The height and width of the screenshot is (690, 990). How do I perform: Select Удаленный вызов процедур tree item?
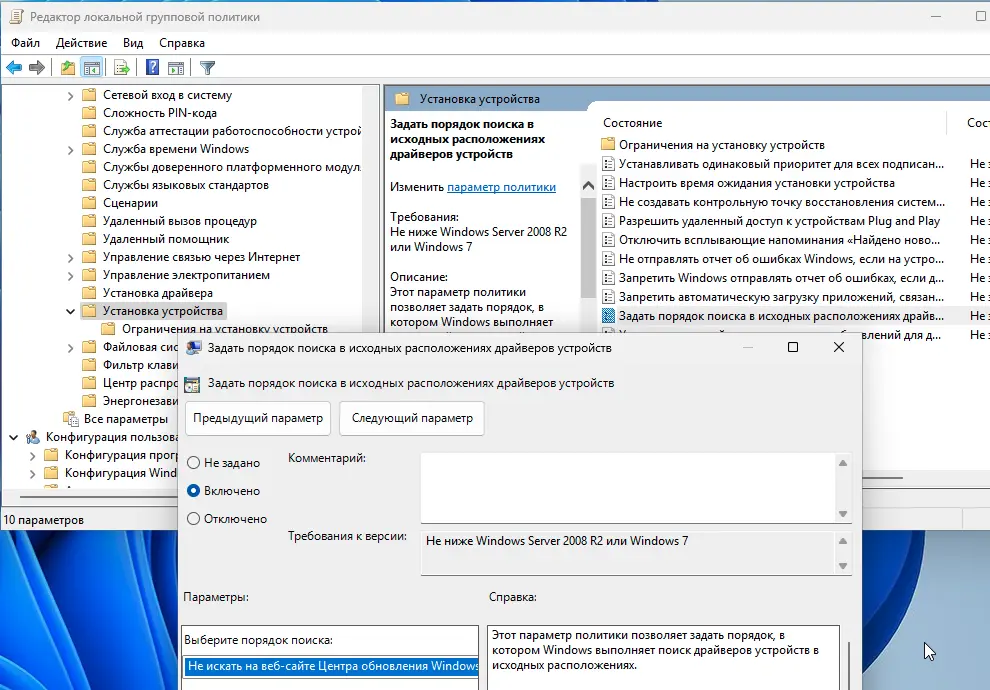pyautogui.click(x=180, y=221)
